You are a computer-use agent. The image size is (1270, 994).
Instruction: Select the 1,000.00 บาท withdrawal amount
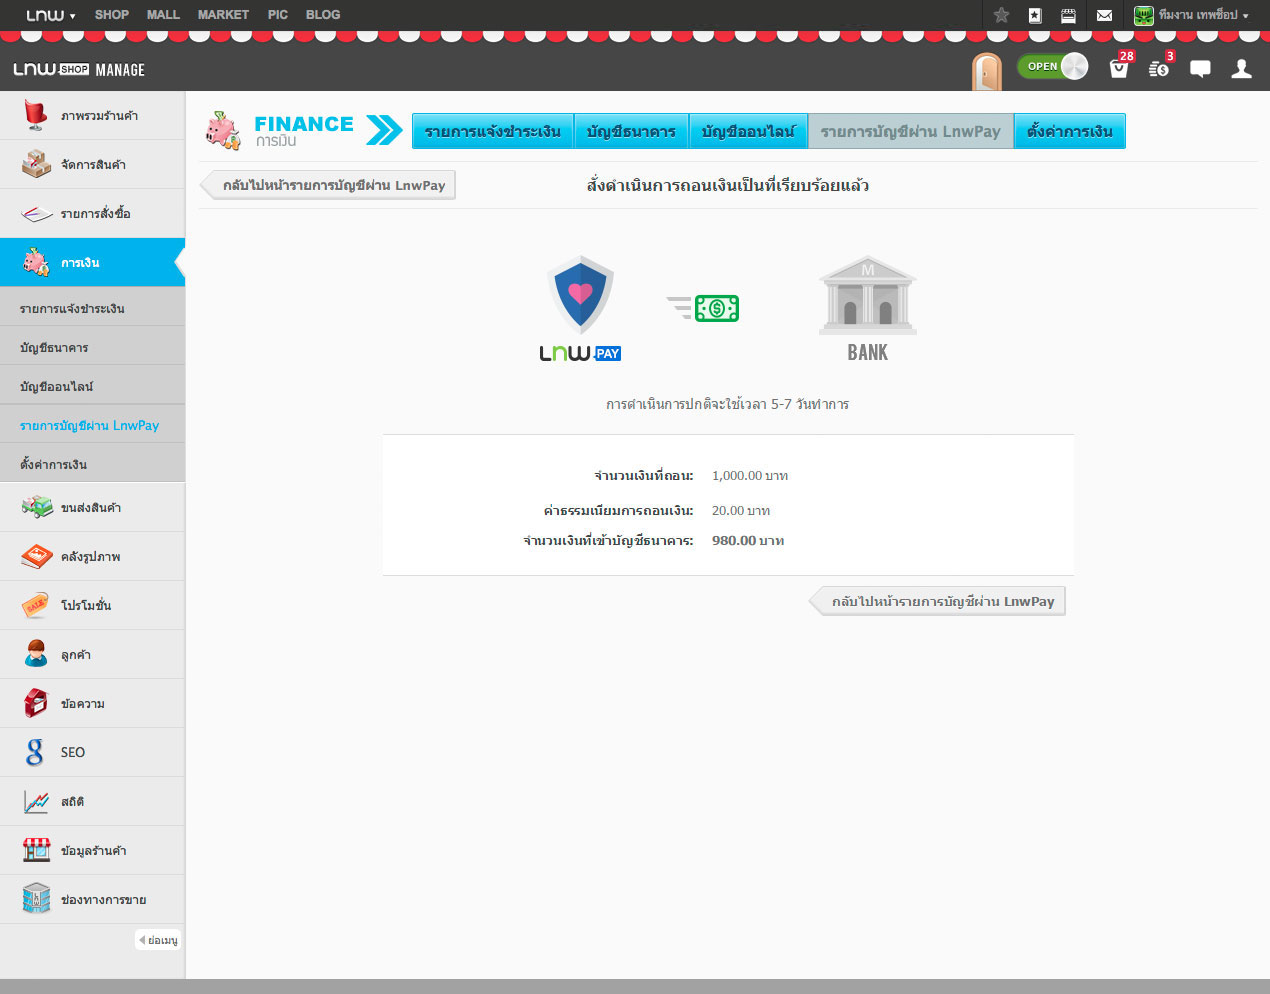click(750, 476)
